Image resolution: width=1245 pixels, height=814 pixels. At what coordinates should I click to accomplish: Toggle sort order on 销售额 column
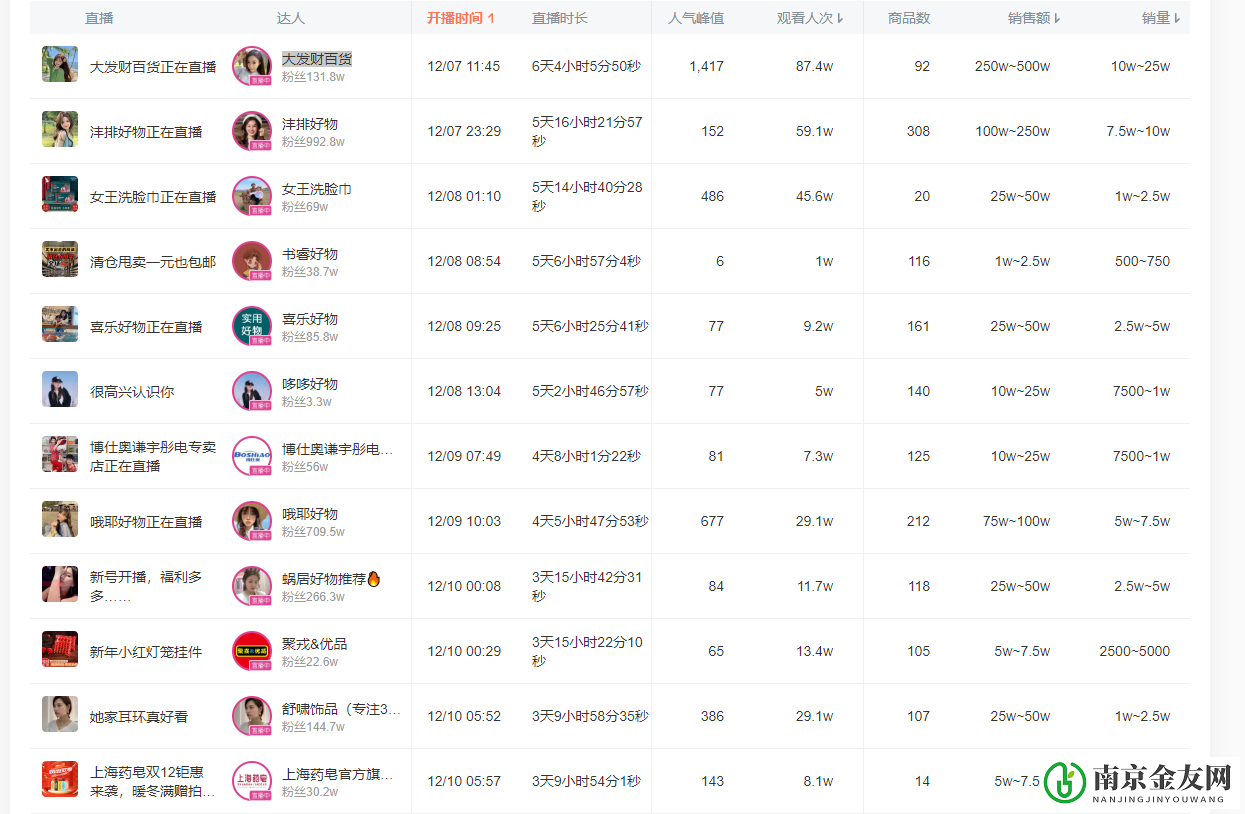[1034, 17]
